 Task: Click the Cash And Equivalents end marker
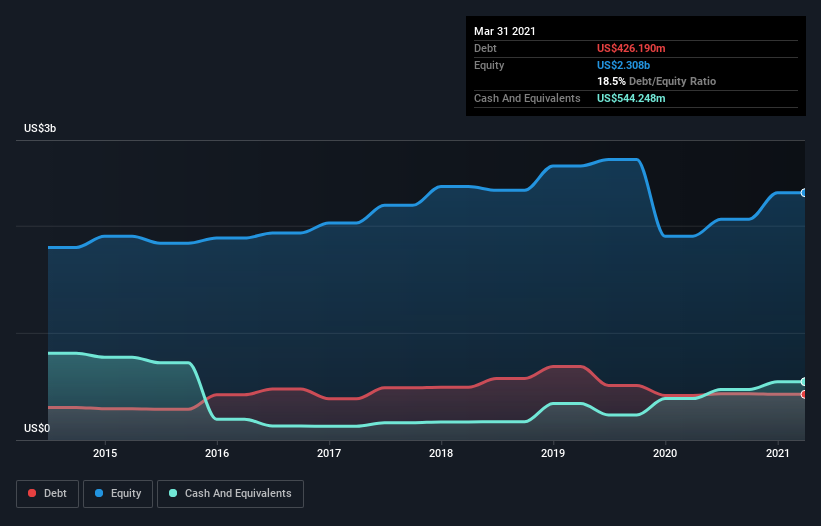click(804, 382)
